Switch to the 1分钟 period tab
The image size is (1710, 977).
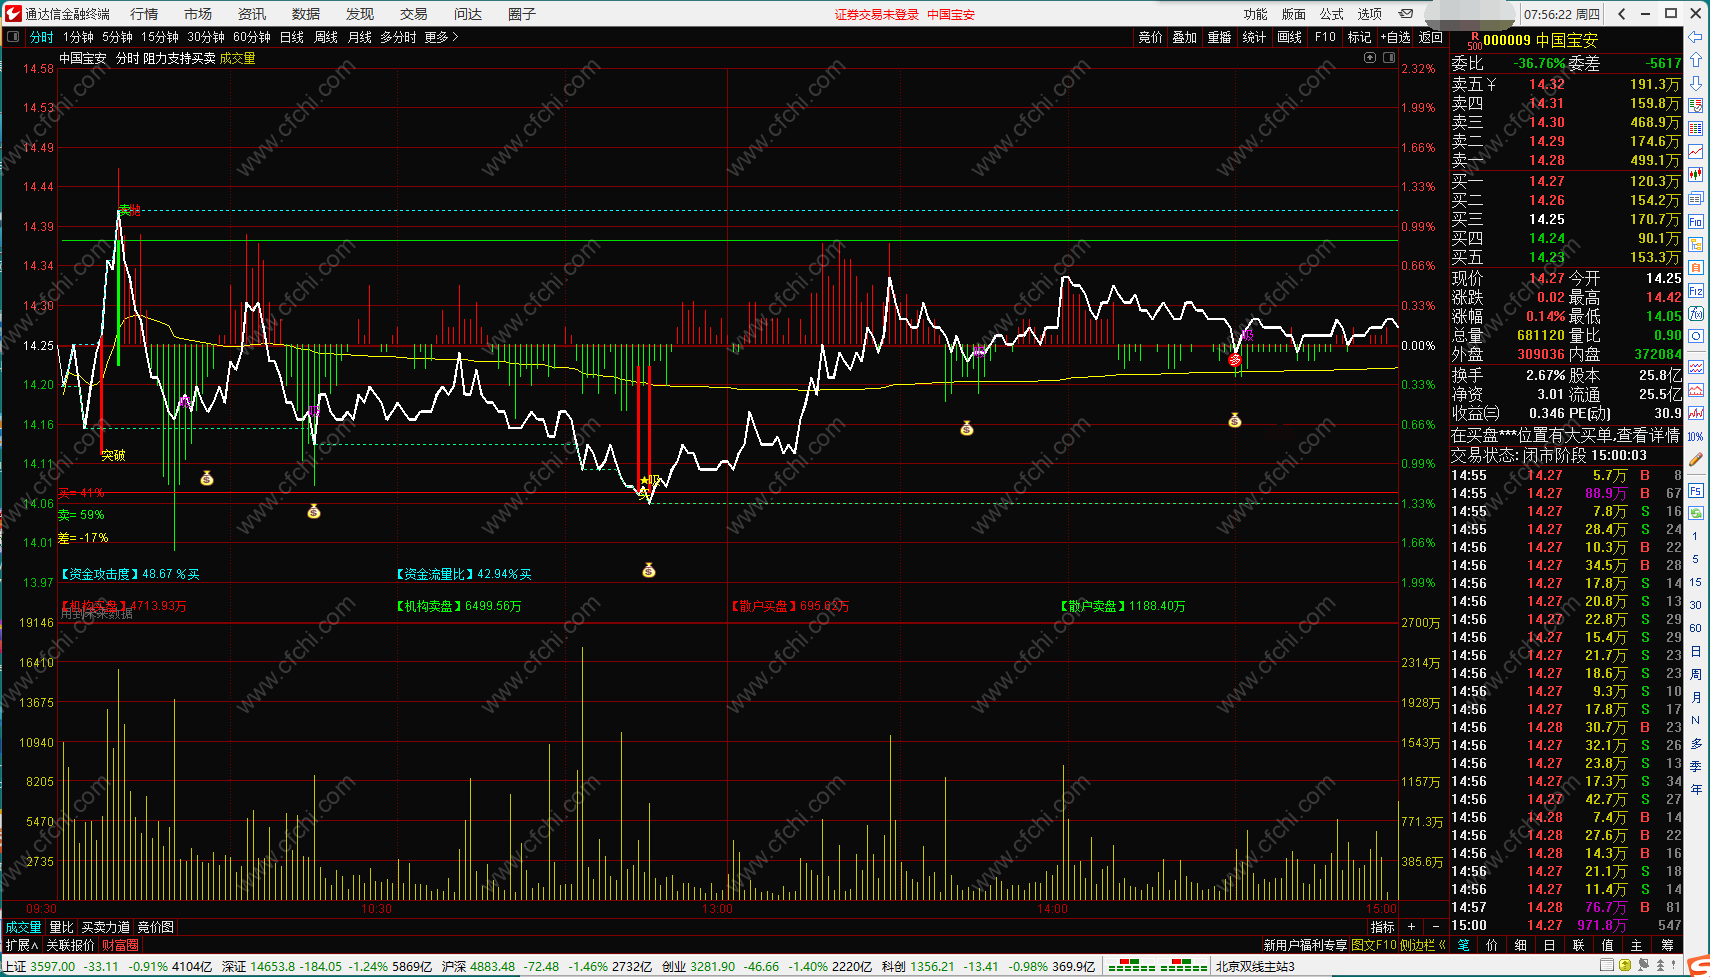[78, 37]
